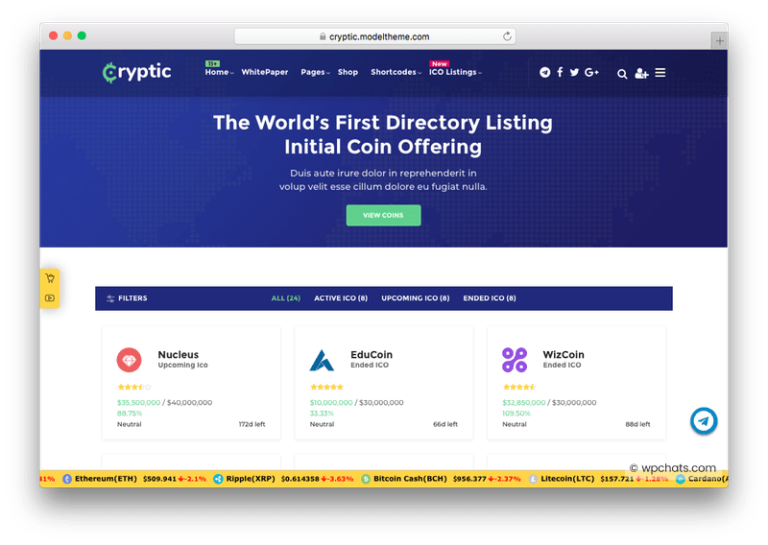Click Nucleus star rating

pos(134,387)
